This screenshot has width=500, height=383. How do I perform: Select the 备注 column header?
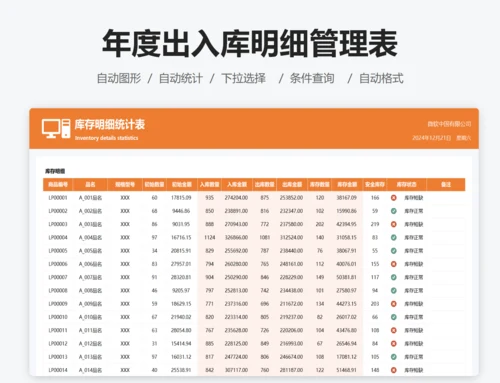pos(446,184)
